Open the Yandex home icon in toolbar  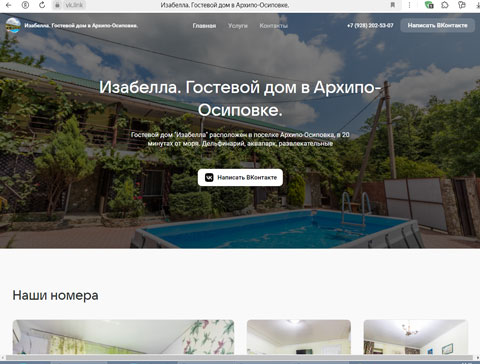25,5
